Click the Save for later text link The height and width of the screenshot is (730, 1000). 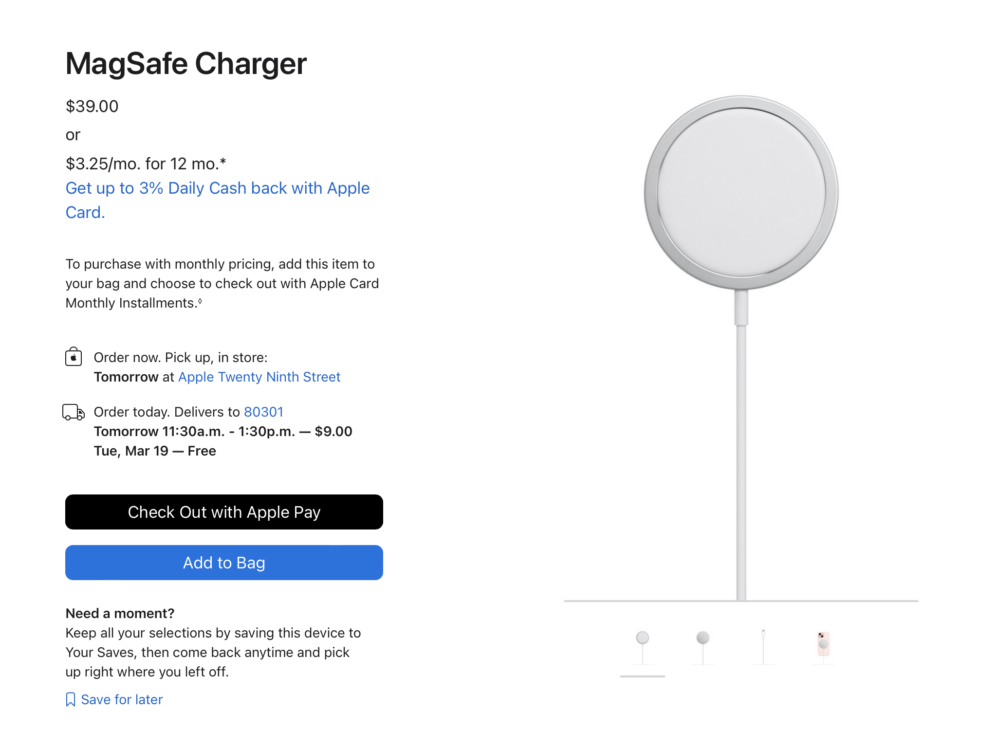tap(121, 700)
